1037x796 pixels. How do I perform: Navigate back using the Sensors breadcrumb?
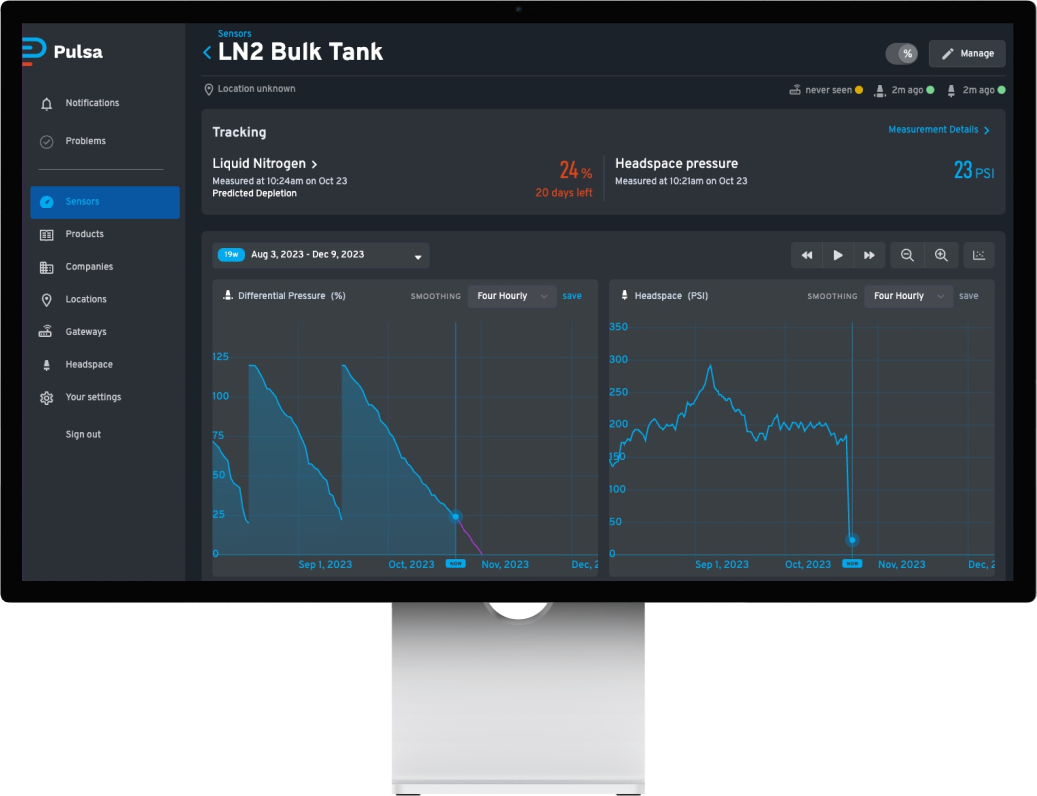[x=234, y=33]
